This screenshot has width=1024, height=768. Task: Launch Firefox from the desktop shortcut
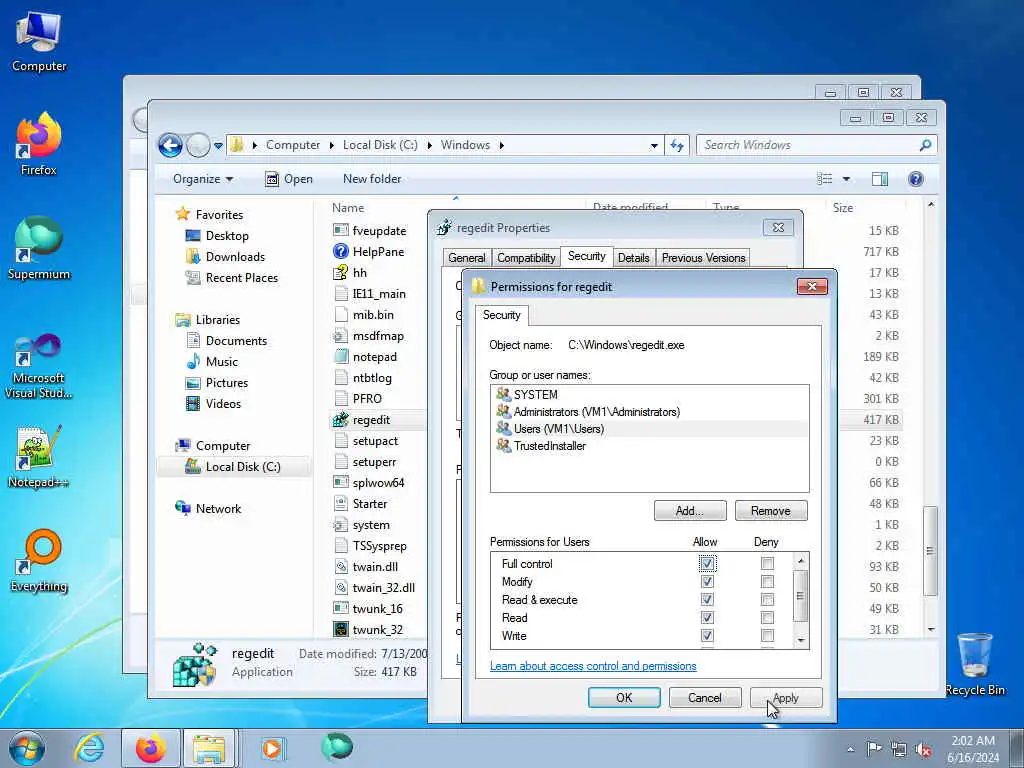[x=39, y=145]
